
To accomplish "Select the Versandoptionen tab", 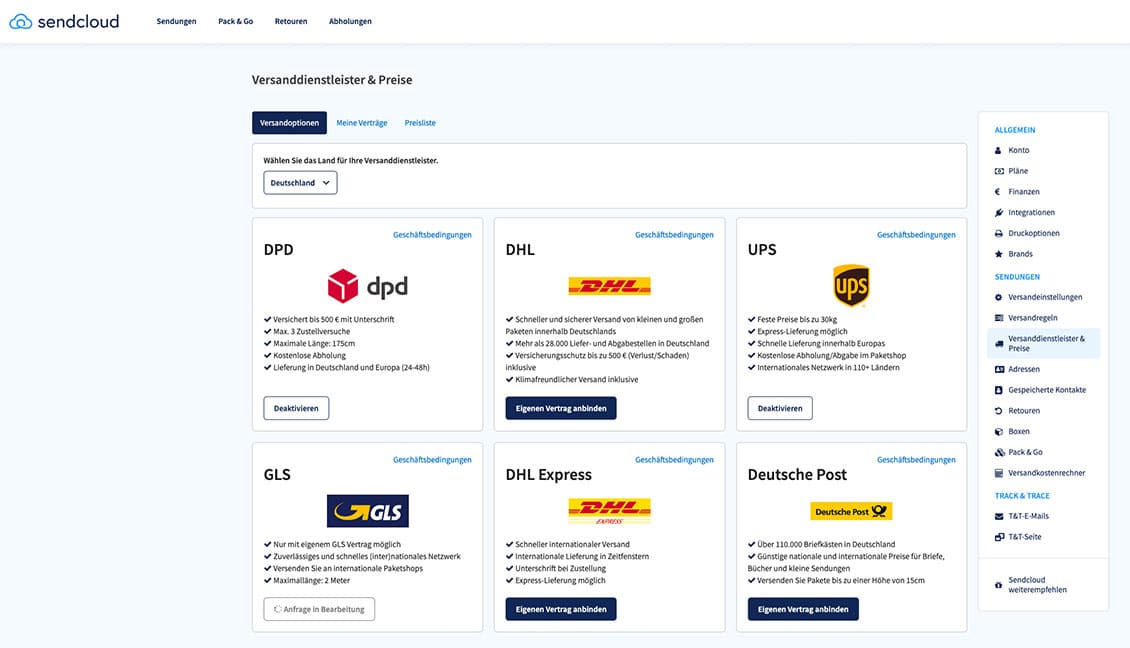I will (289, 123).
